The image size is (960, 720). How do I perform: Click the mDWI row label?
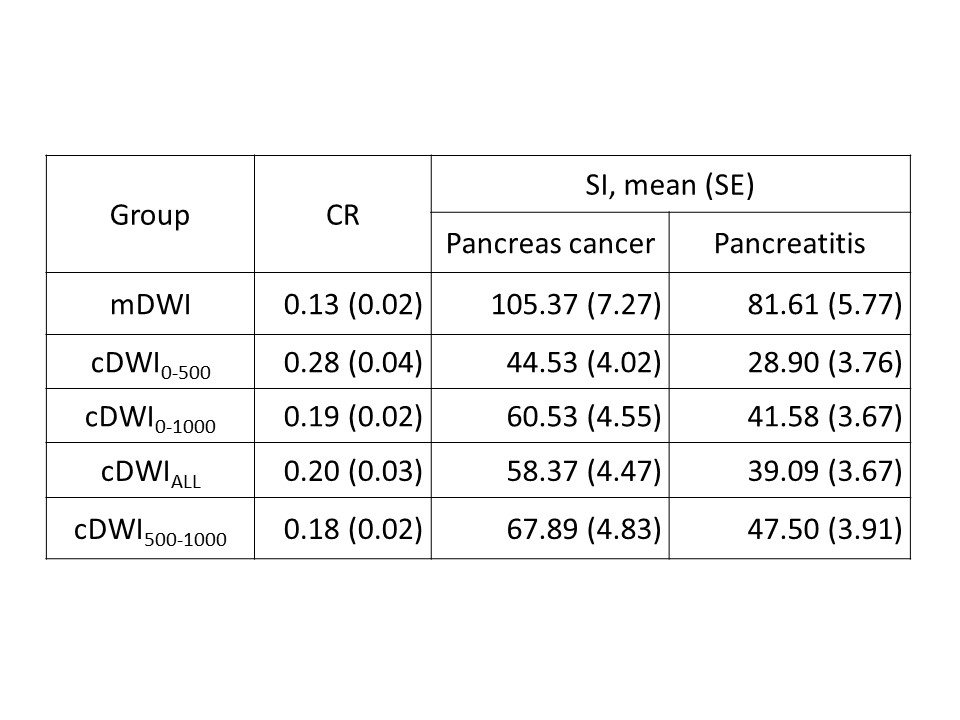point(150,304)
